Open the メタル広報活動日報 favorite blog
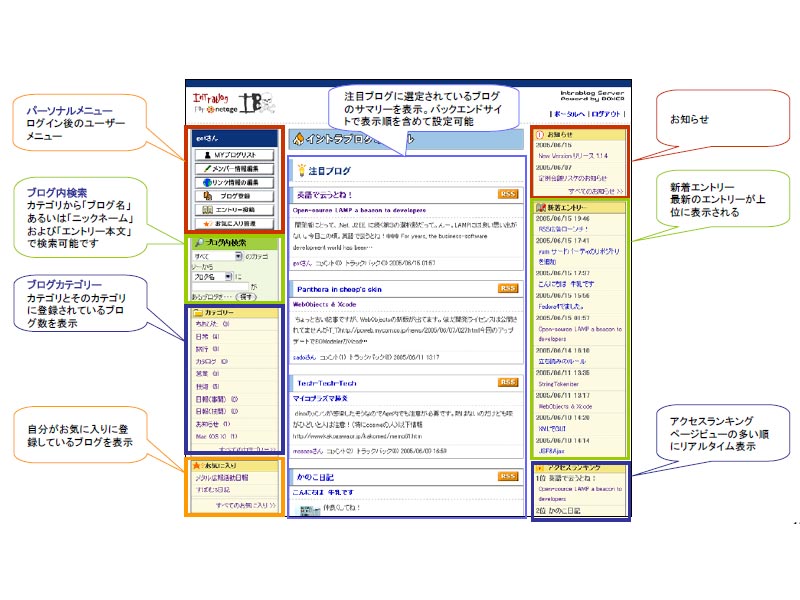The height and width of the screenshot is (600, 800). [x=222, y=478]
